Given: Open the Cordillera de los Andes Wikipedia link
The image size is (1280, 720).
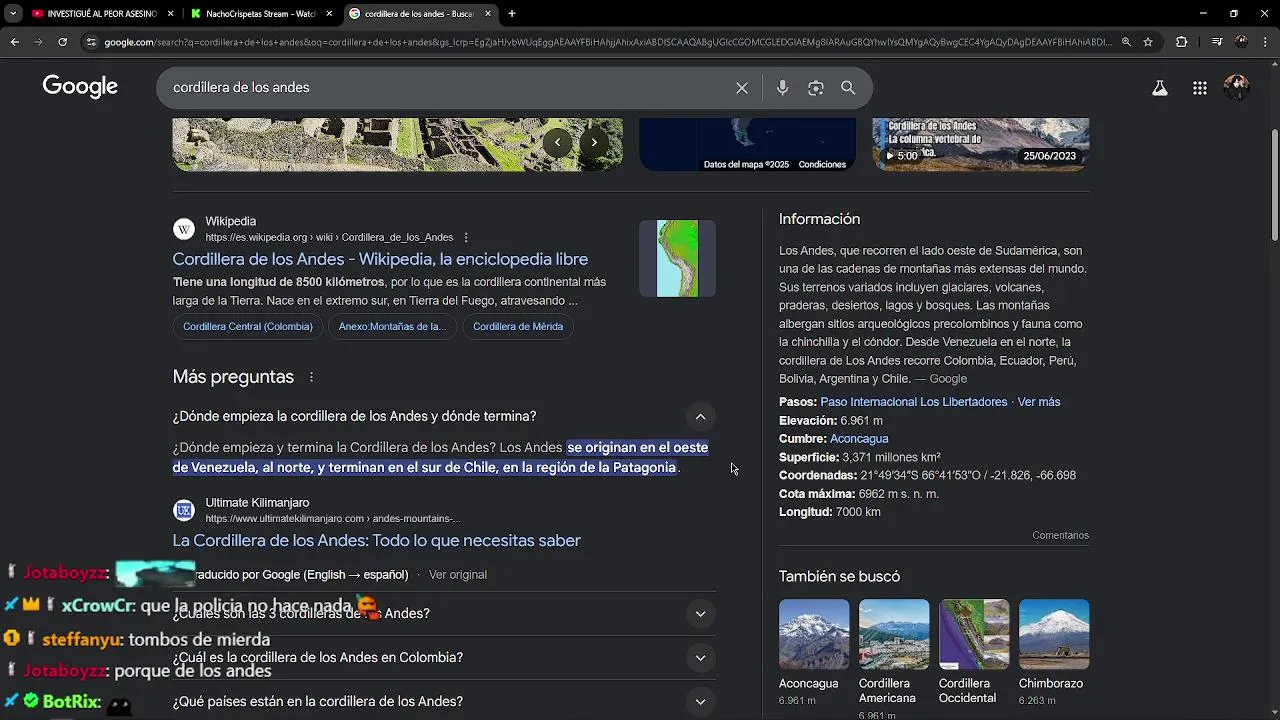Looking at the screenshot, I should tap(380, 260).
